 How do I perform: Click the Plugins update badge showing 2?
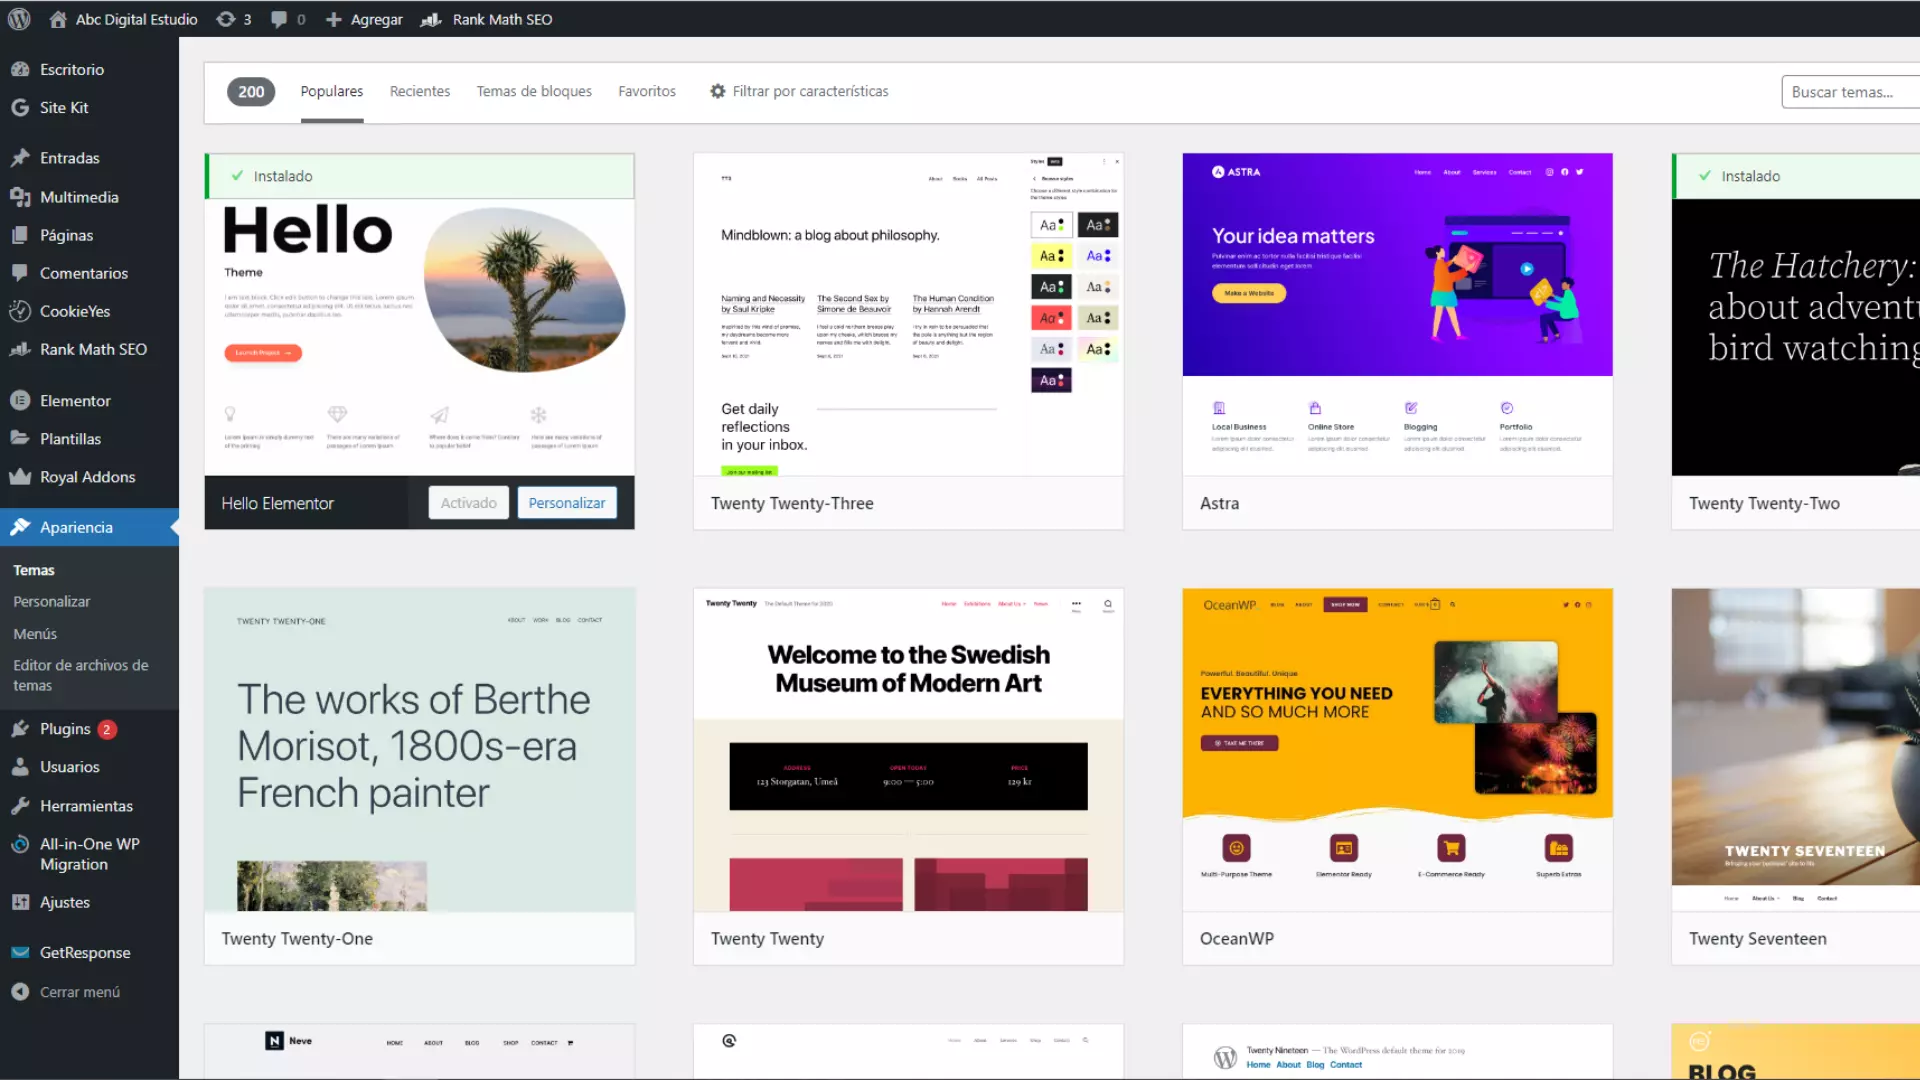107,729
